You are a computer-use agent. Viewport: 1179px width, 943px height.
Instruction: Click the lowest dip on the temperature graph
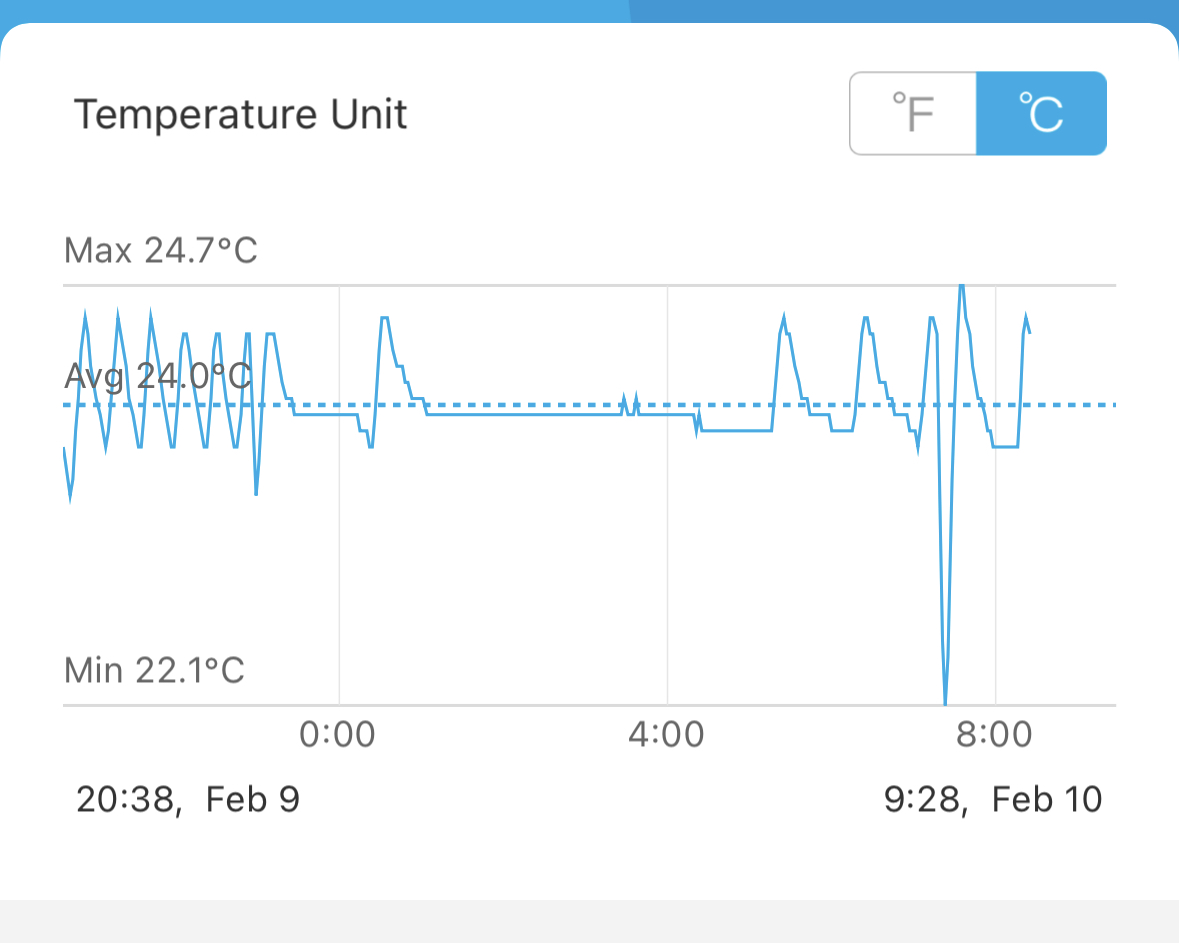pos(945,702)
